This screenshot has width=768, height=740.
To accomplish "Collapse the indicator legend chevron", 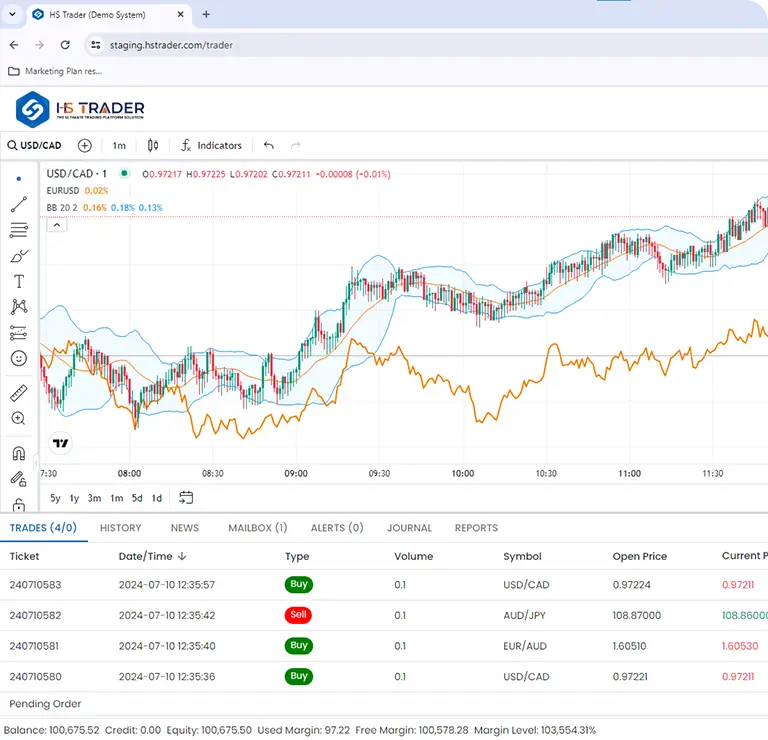I will (57, 225).
